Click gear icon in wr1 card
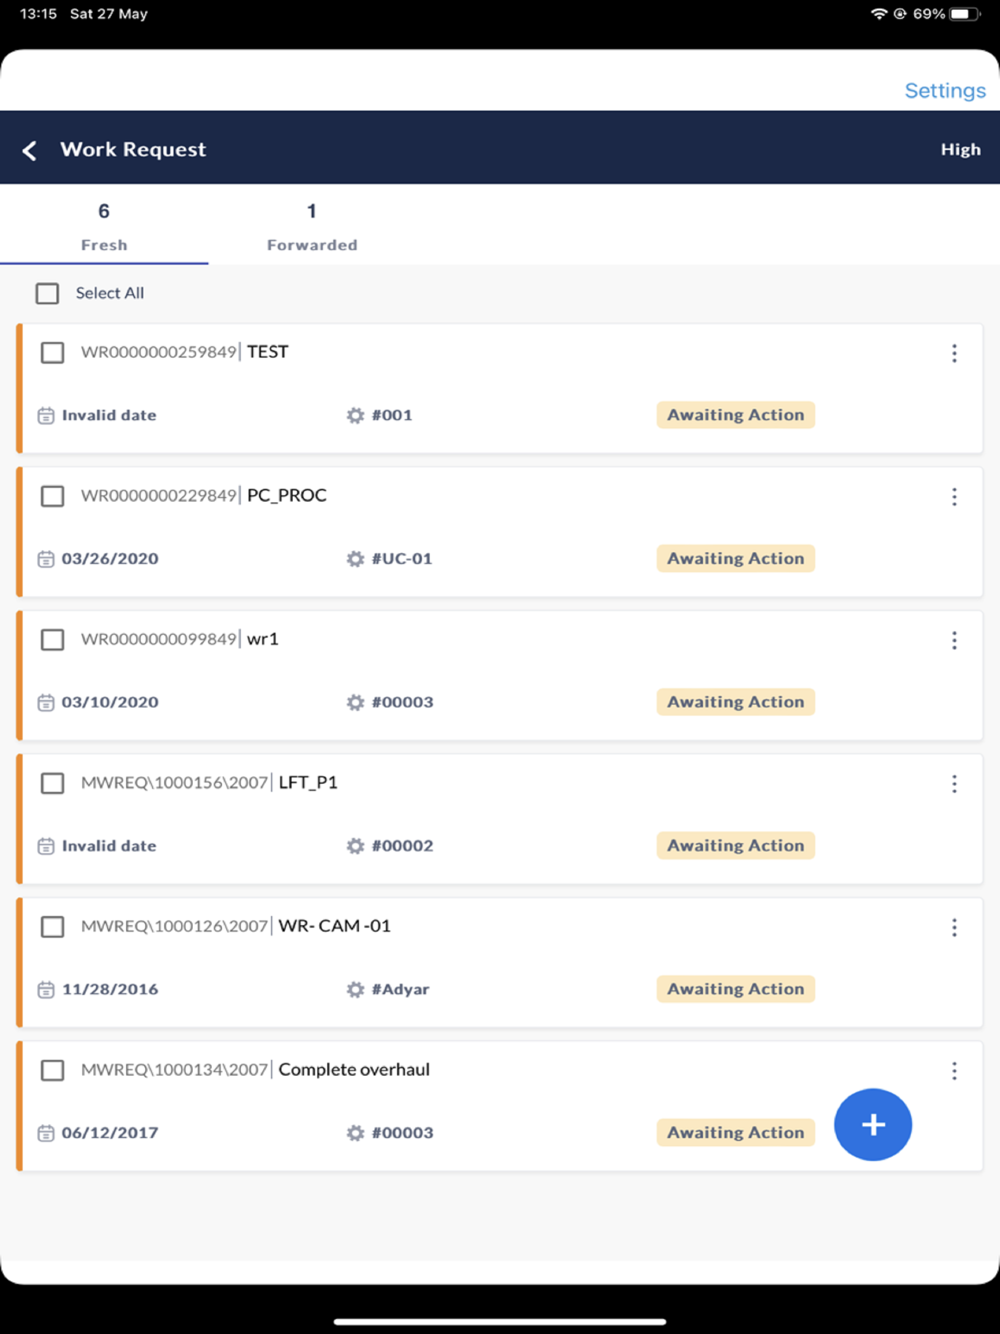 [x=355, y=702]
